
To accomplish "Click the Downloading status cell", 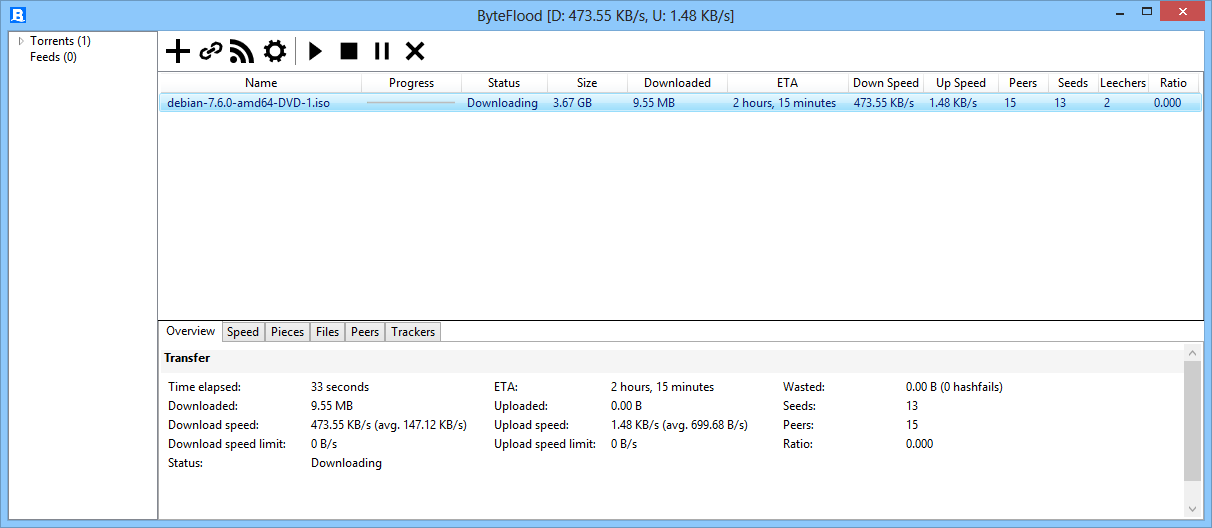I will coord(502,103).
